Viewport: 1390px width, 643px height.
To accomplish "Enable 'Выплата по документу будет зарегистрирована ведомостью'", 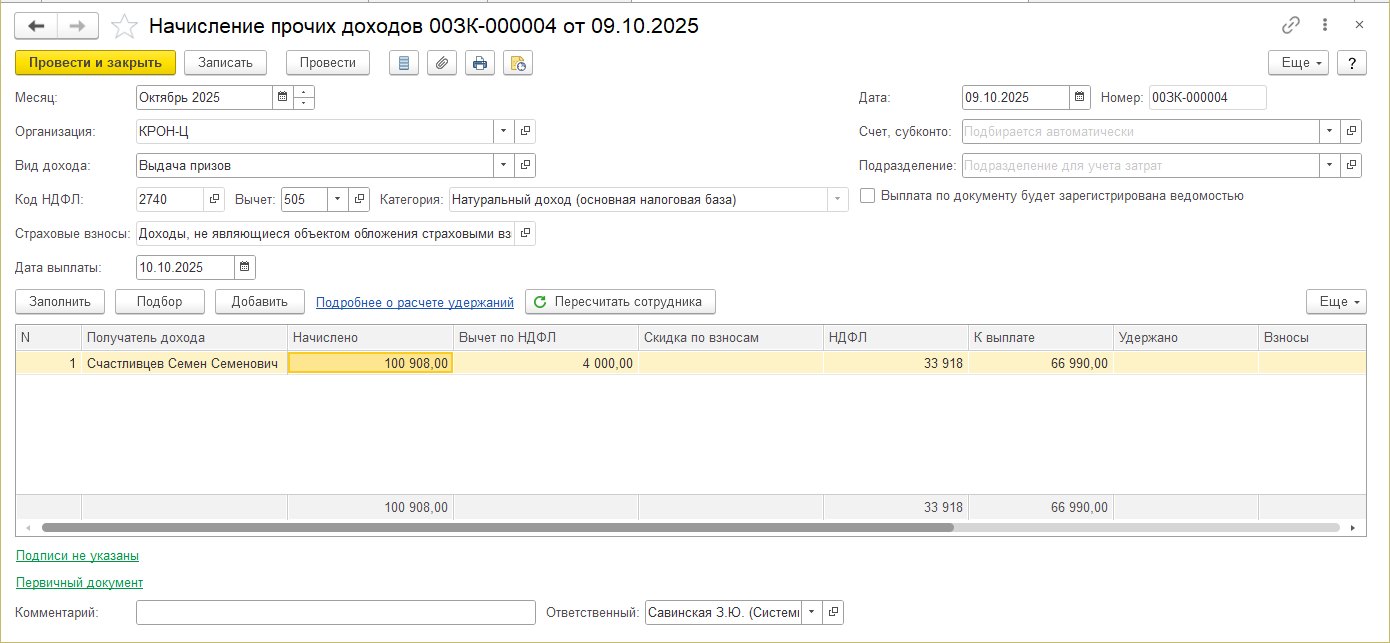I will 867,196.
